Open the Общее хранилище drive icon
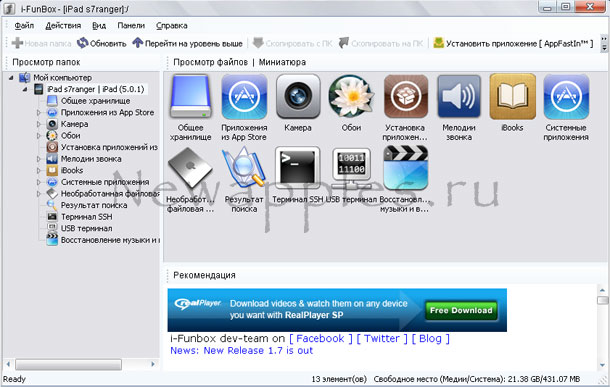The width and height of the screenshot is (610, 387). 191,96
